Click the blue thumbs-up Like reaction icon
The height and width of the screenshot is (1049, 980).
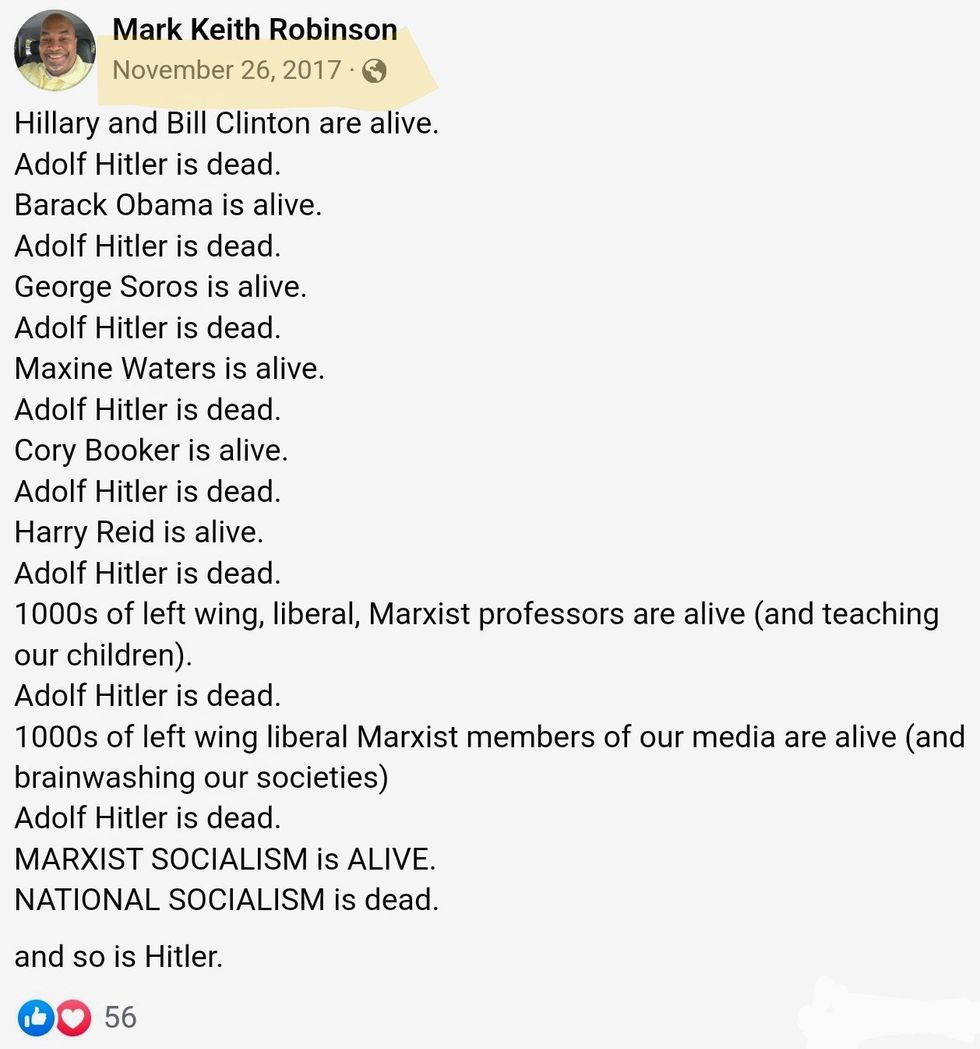35,1017
